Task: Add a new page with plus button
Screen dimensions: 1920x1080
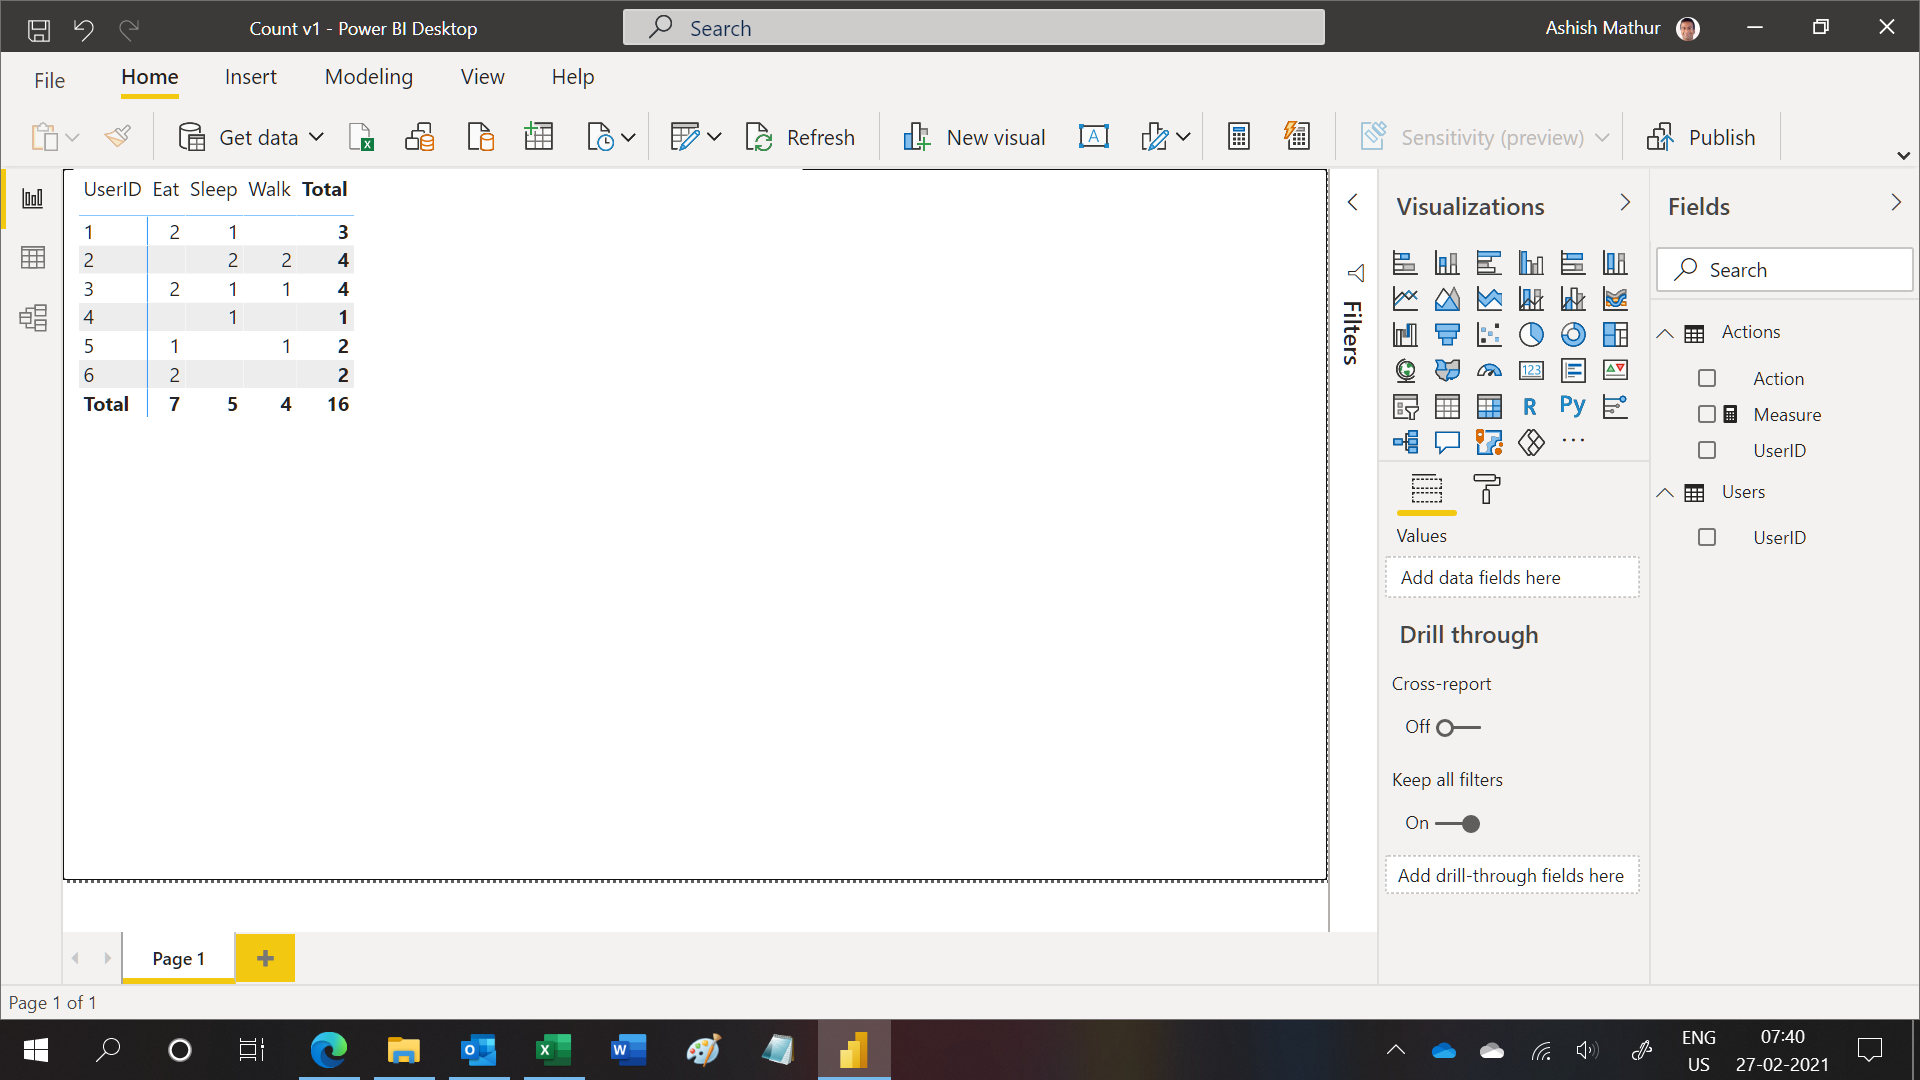Action: [265, 958]
